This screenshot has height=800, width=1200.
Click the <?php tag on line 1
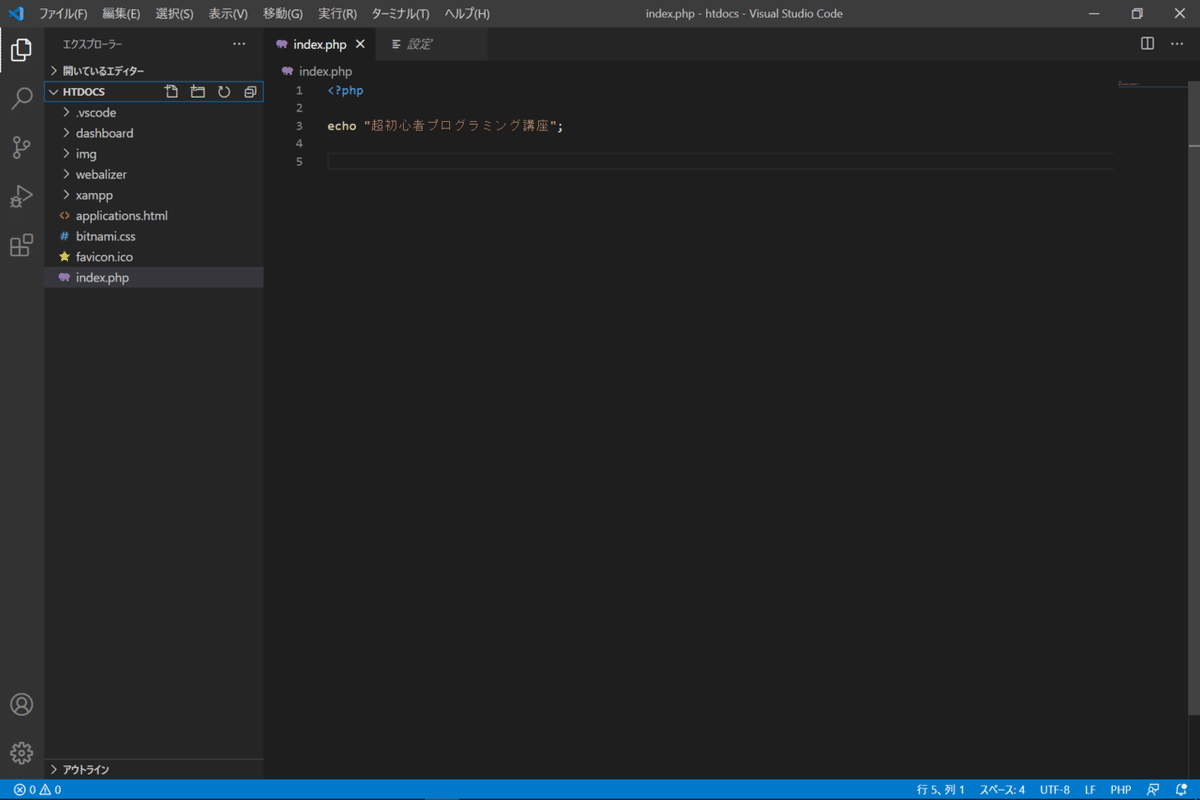[x=345, y=91]
